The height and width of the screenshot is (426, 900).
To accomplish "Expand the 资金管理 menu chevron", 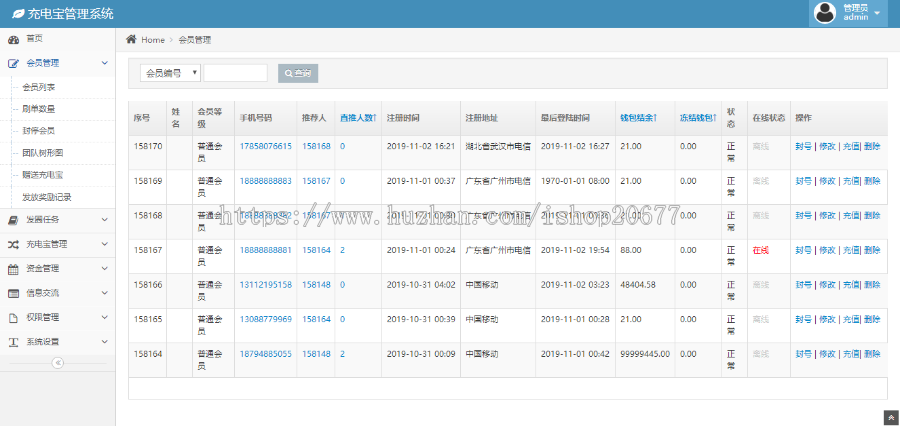I will (x=104, y=268).
